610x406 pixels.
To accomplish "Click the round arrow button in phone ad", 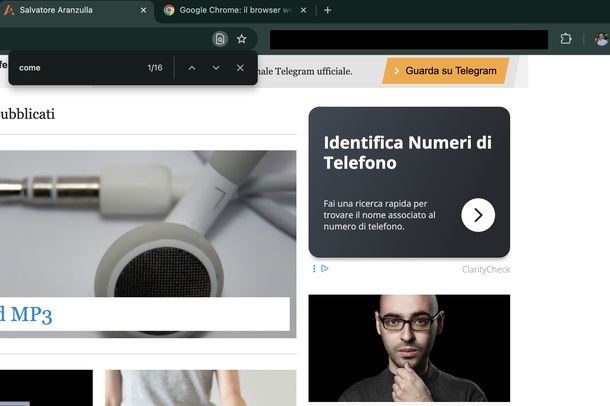I will click(478, 215).
